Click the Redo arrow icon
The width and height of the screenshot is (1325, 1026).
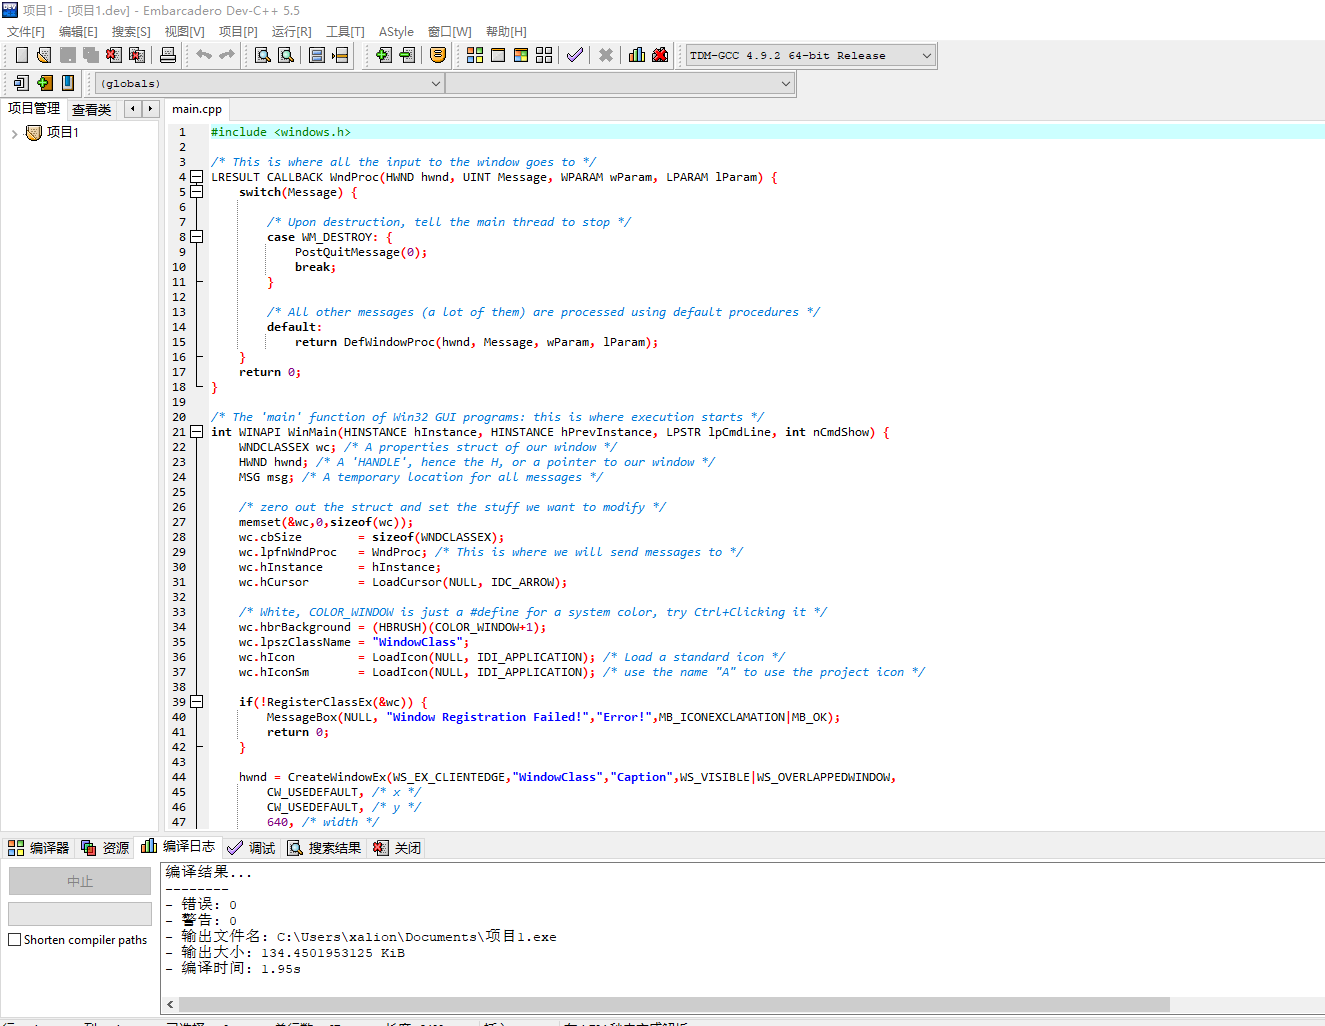(227, 55)
